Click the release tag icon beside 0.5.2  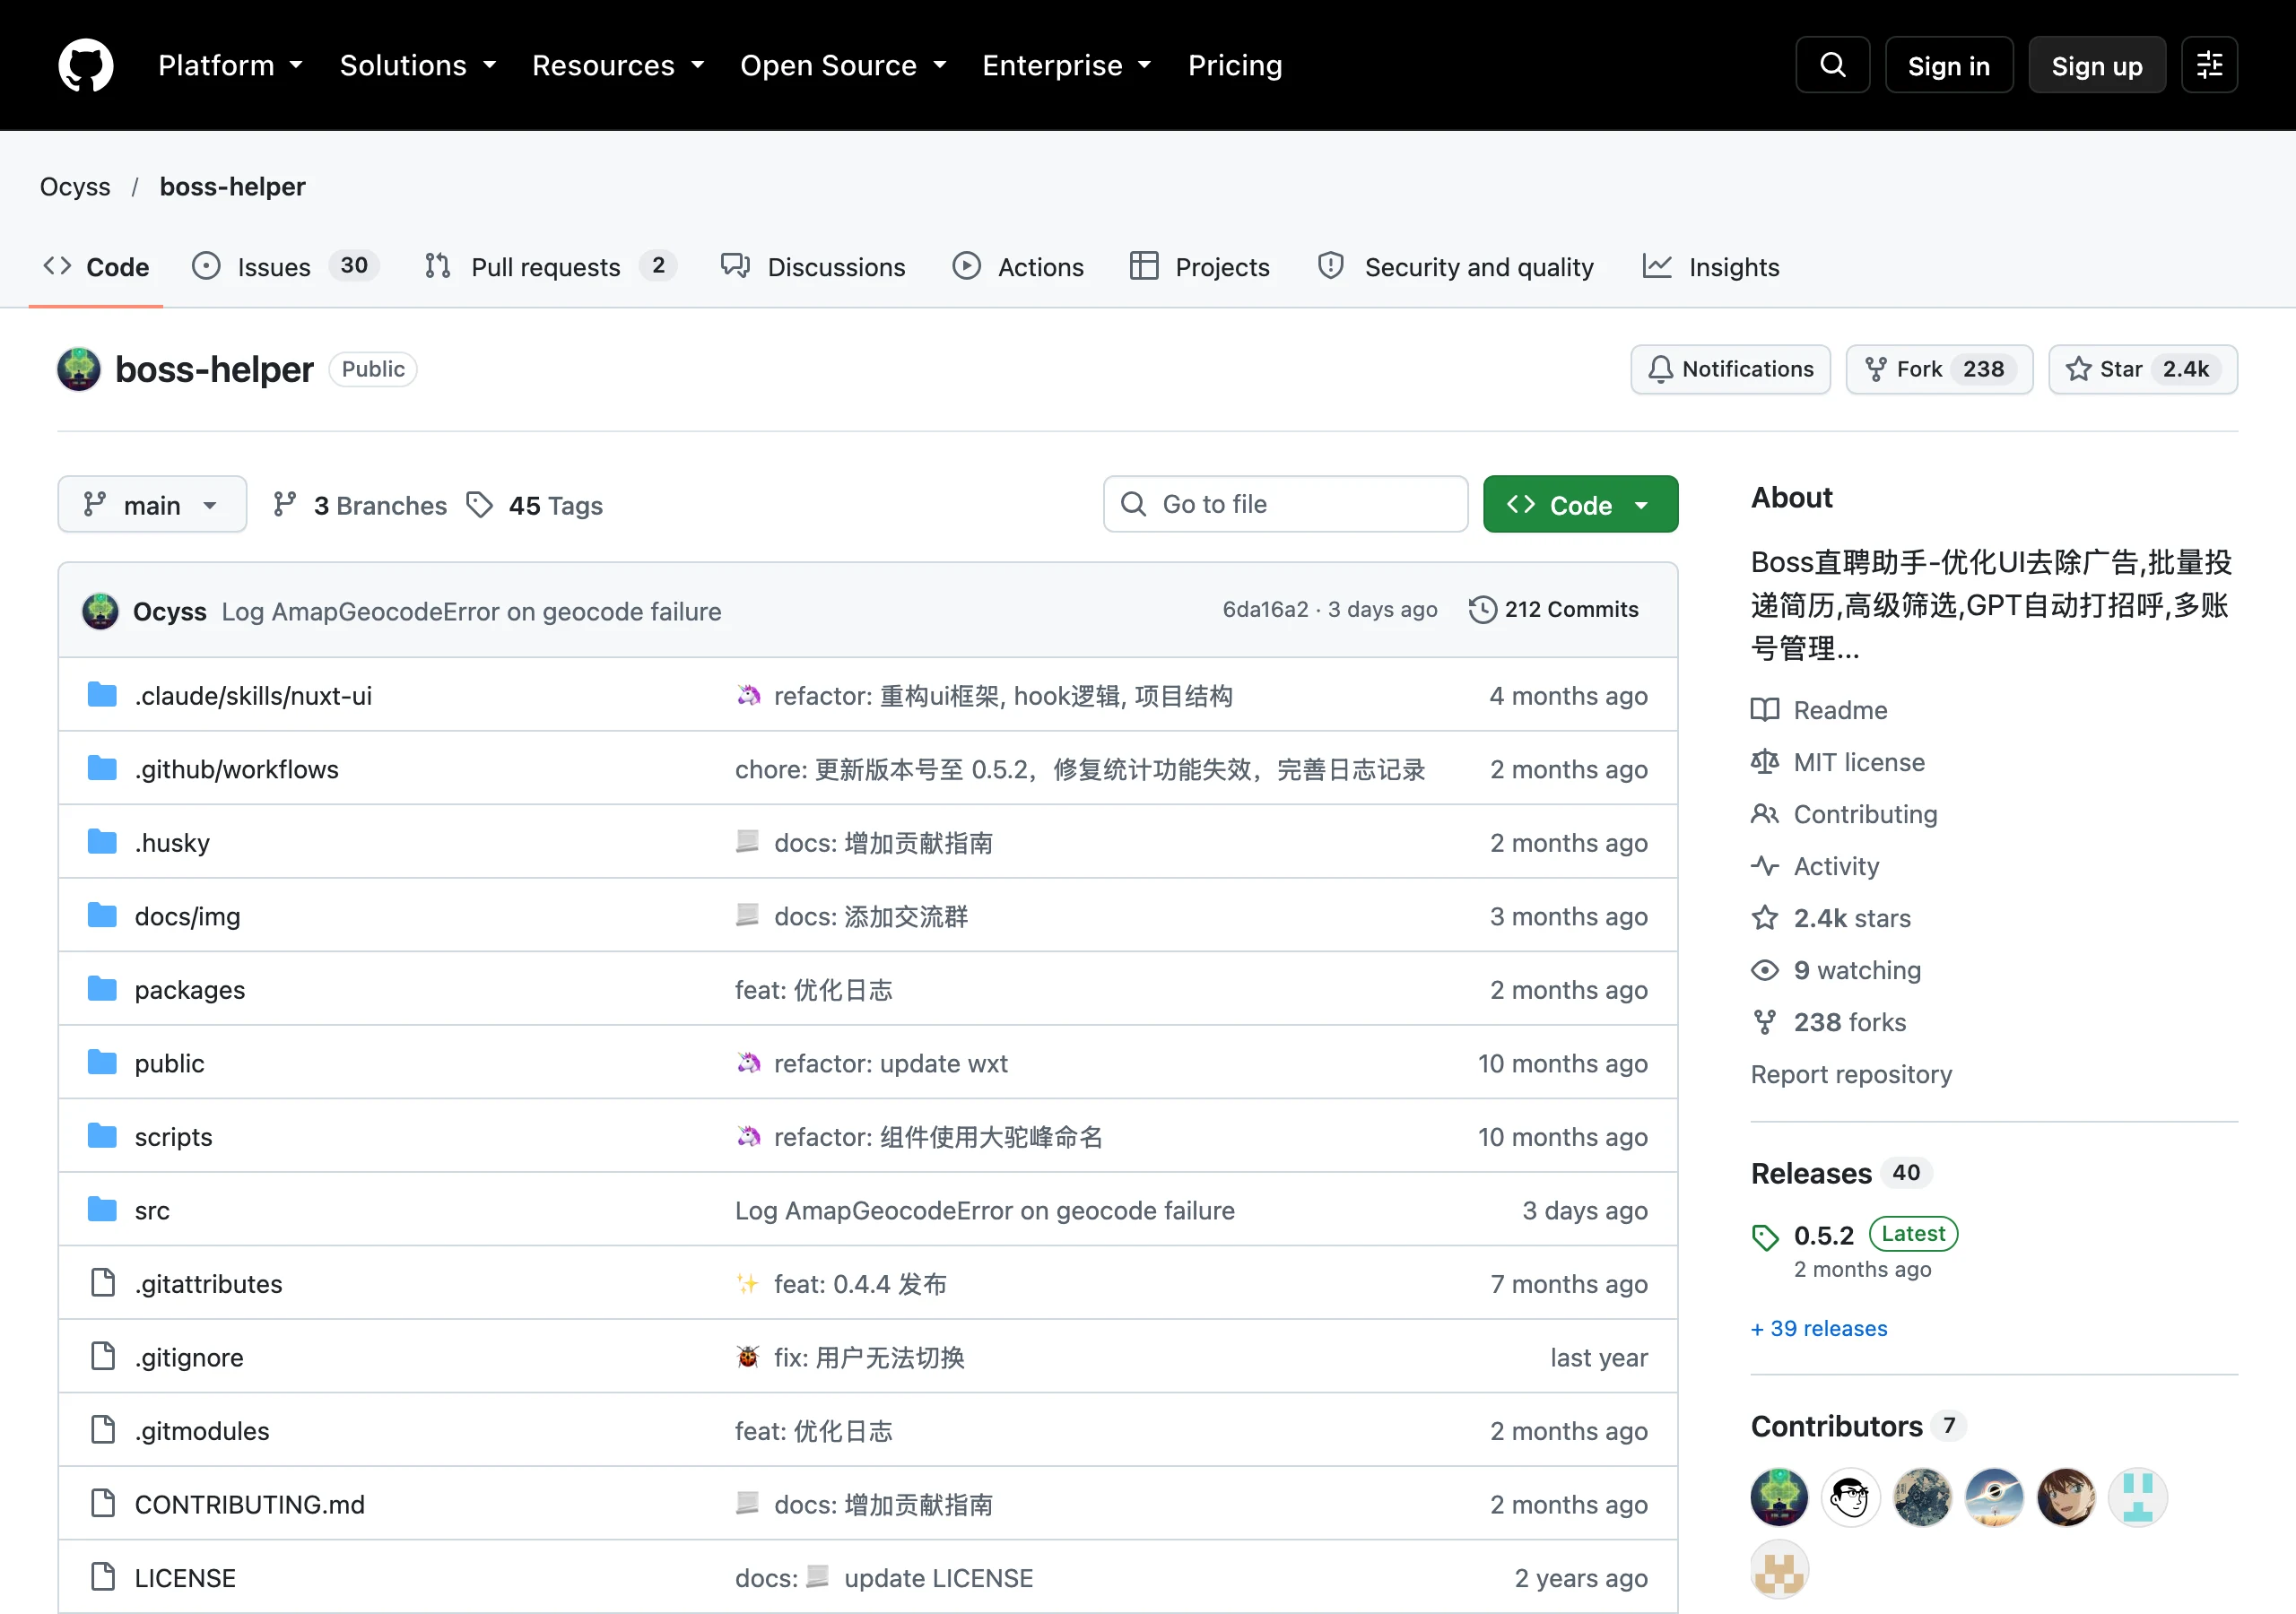(x=1765, y=1237)
